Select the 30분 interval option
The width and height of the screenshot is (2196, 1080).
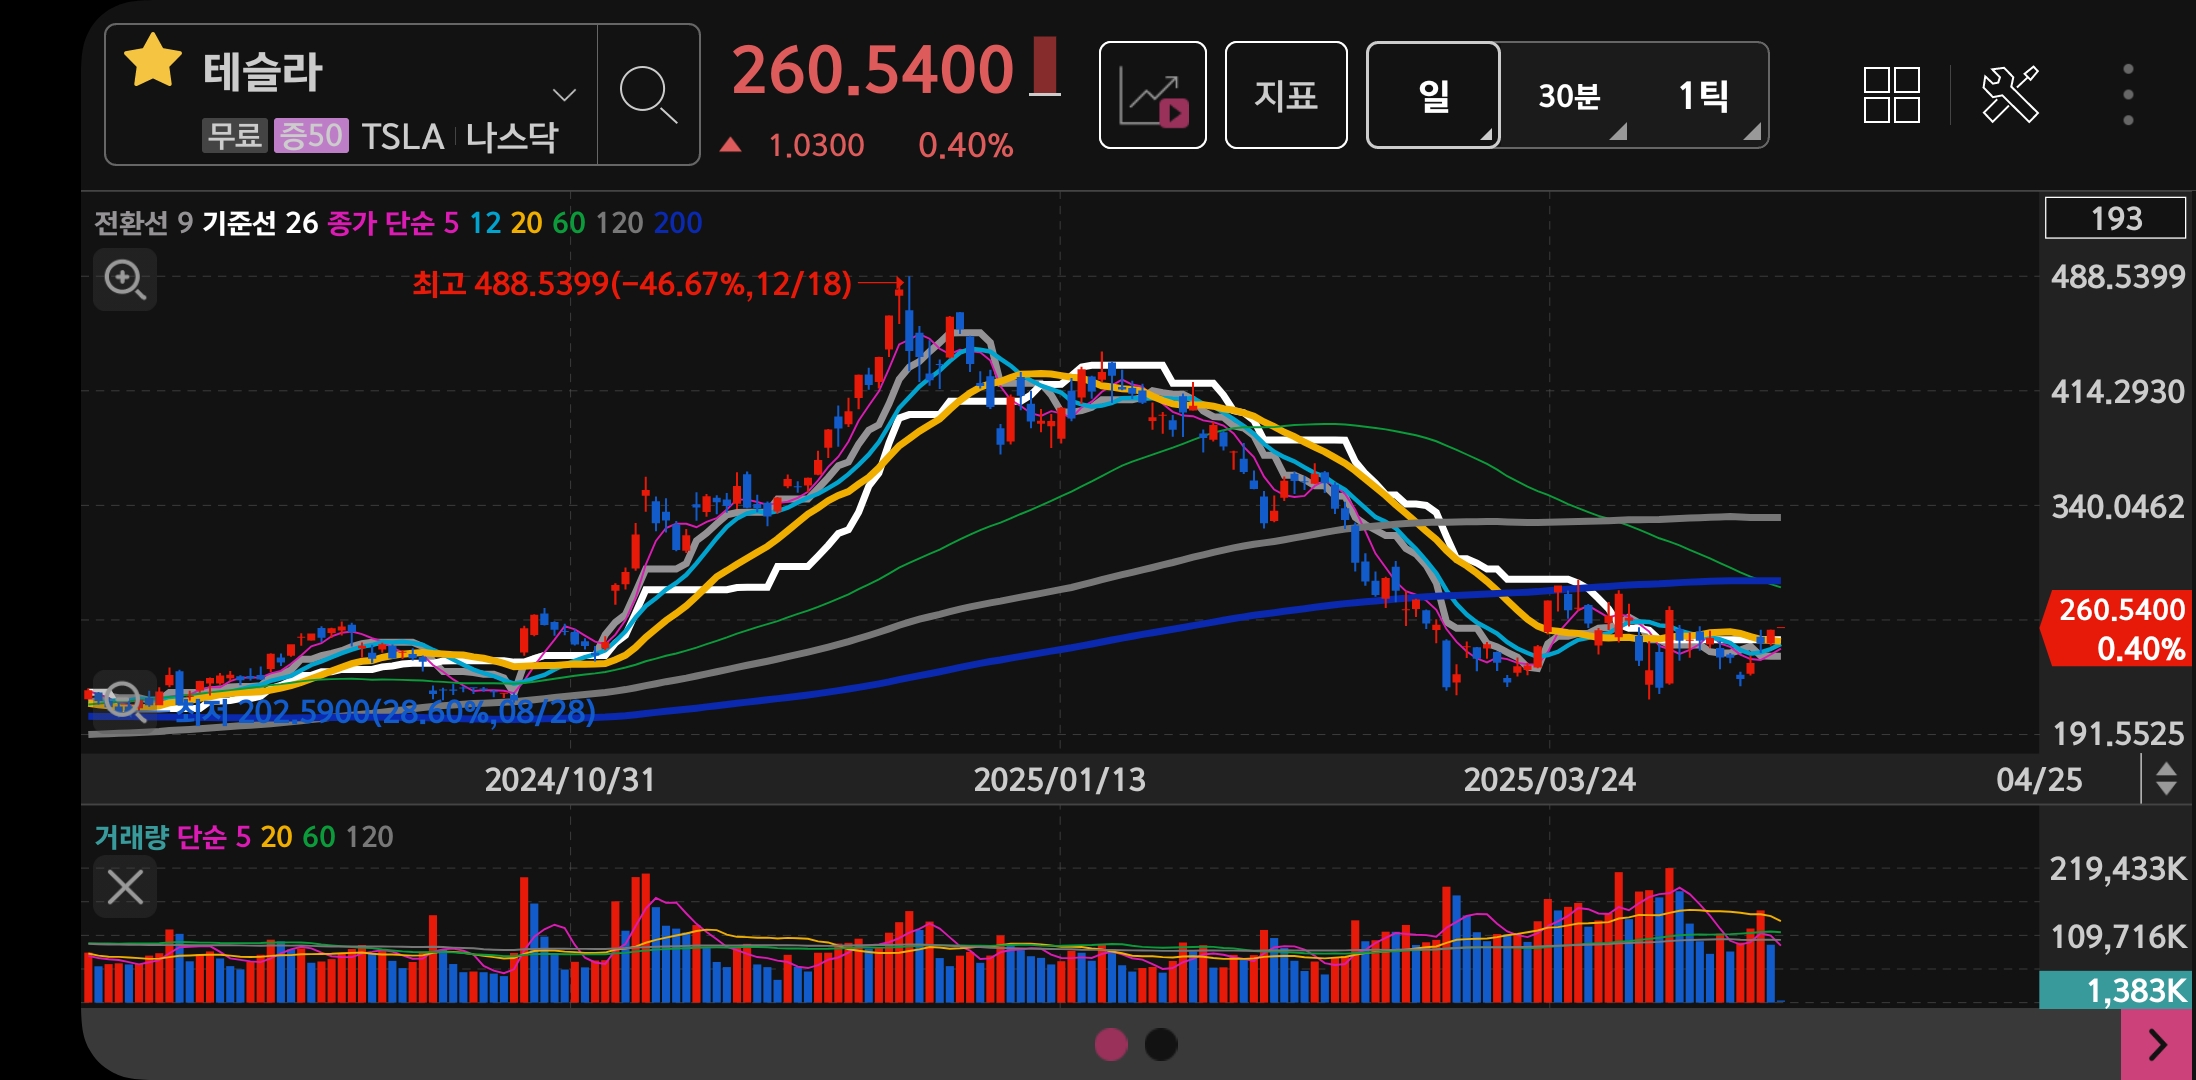tap(1570, 96)
